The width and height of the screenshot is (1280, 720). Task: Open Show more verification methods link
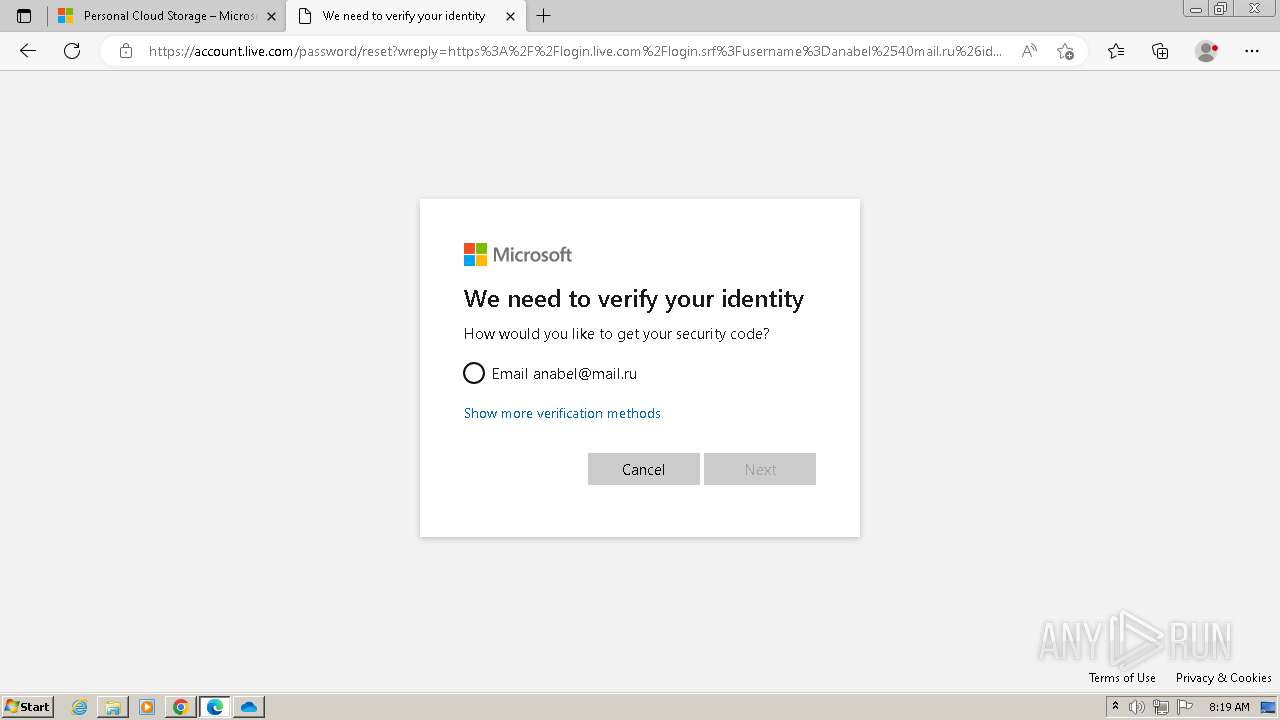point(562,413)
